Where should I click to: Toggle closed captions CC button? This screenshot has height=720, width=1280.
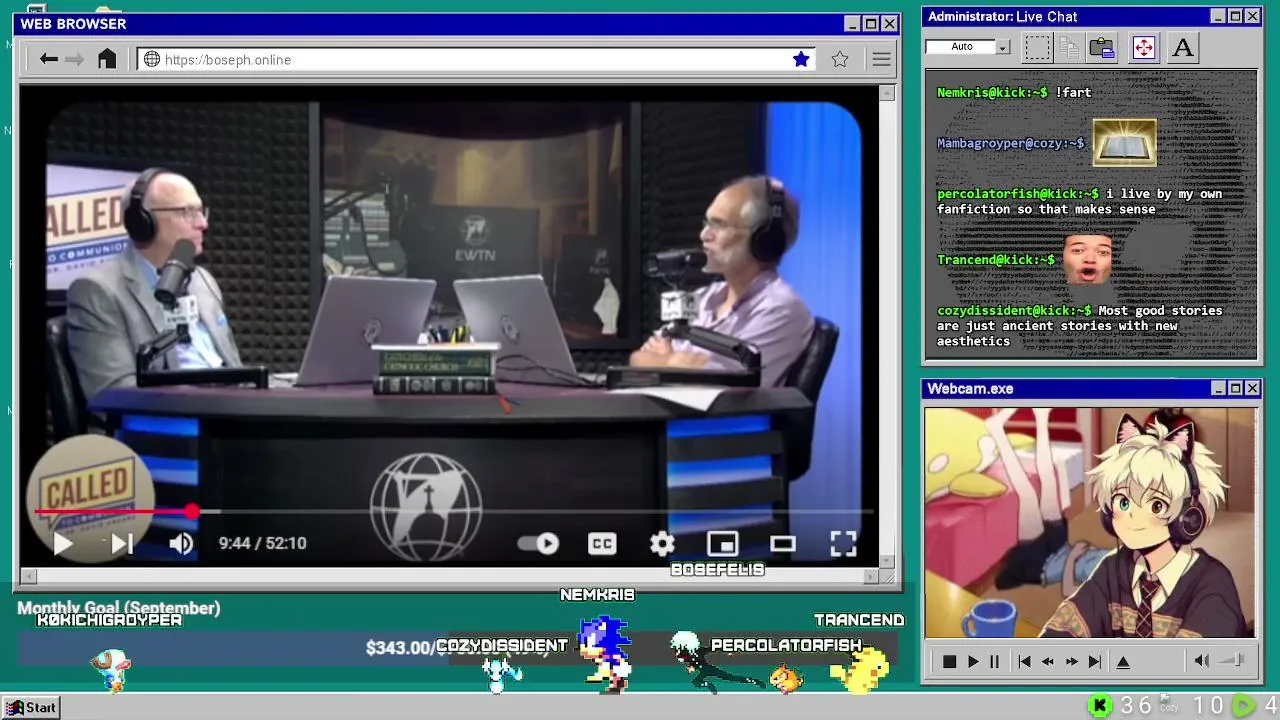pos(602,543)
